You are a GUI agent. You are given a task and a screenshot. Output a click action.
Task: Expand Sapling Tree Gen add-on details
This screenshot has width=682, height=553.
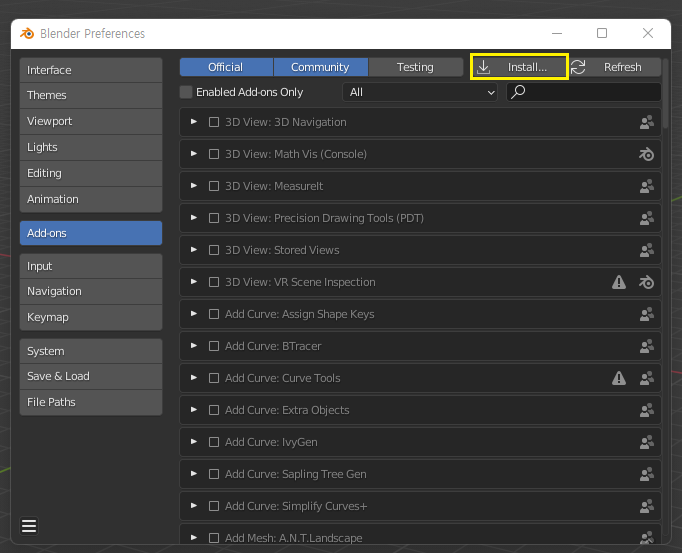[194, 473]
